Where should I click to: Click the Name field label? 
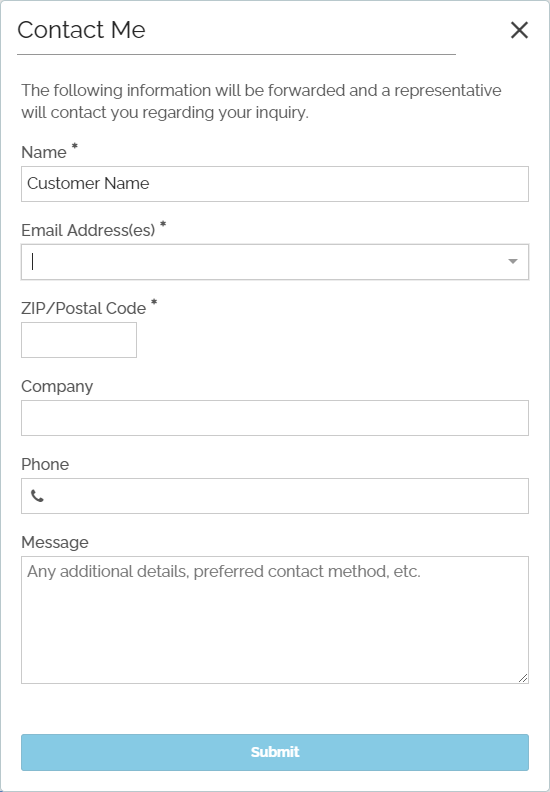click(44, 153)
